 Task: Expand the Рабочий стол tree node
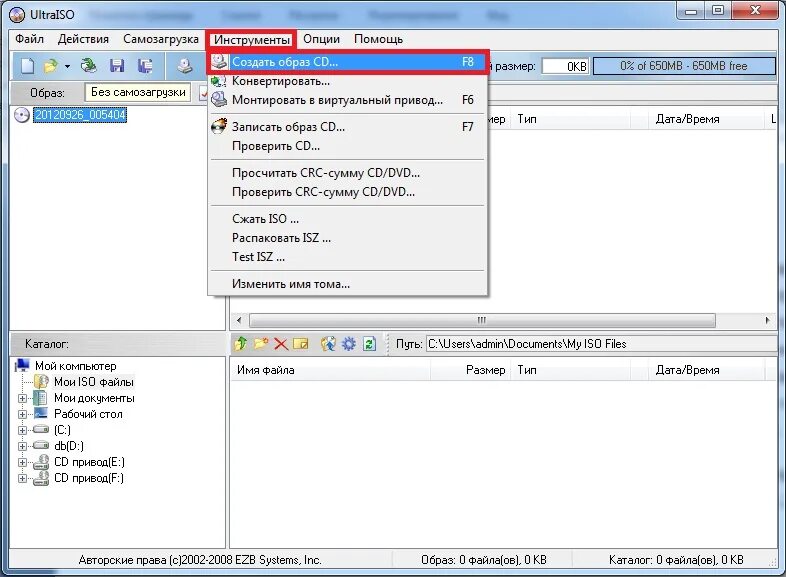[22, 415]
